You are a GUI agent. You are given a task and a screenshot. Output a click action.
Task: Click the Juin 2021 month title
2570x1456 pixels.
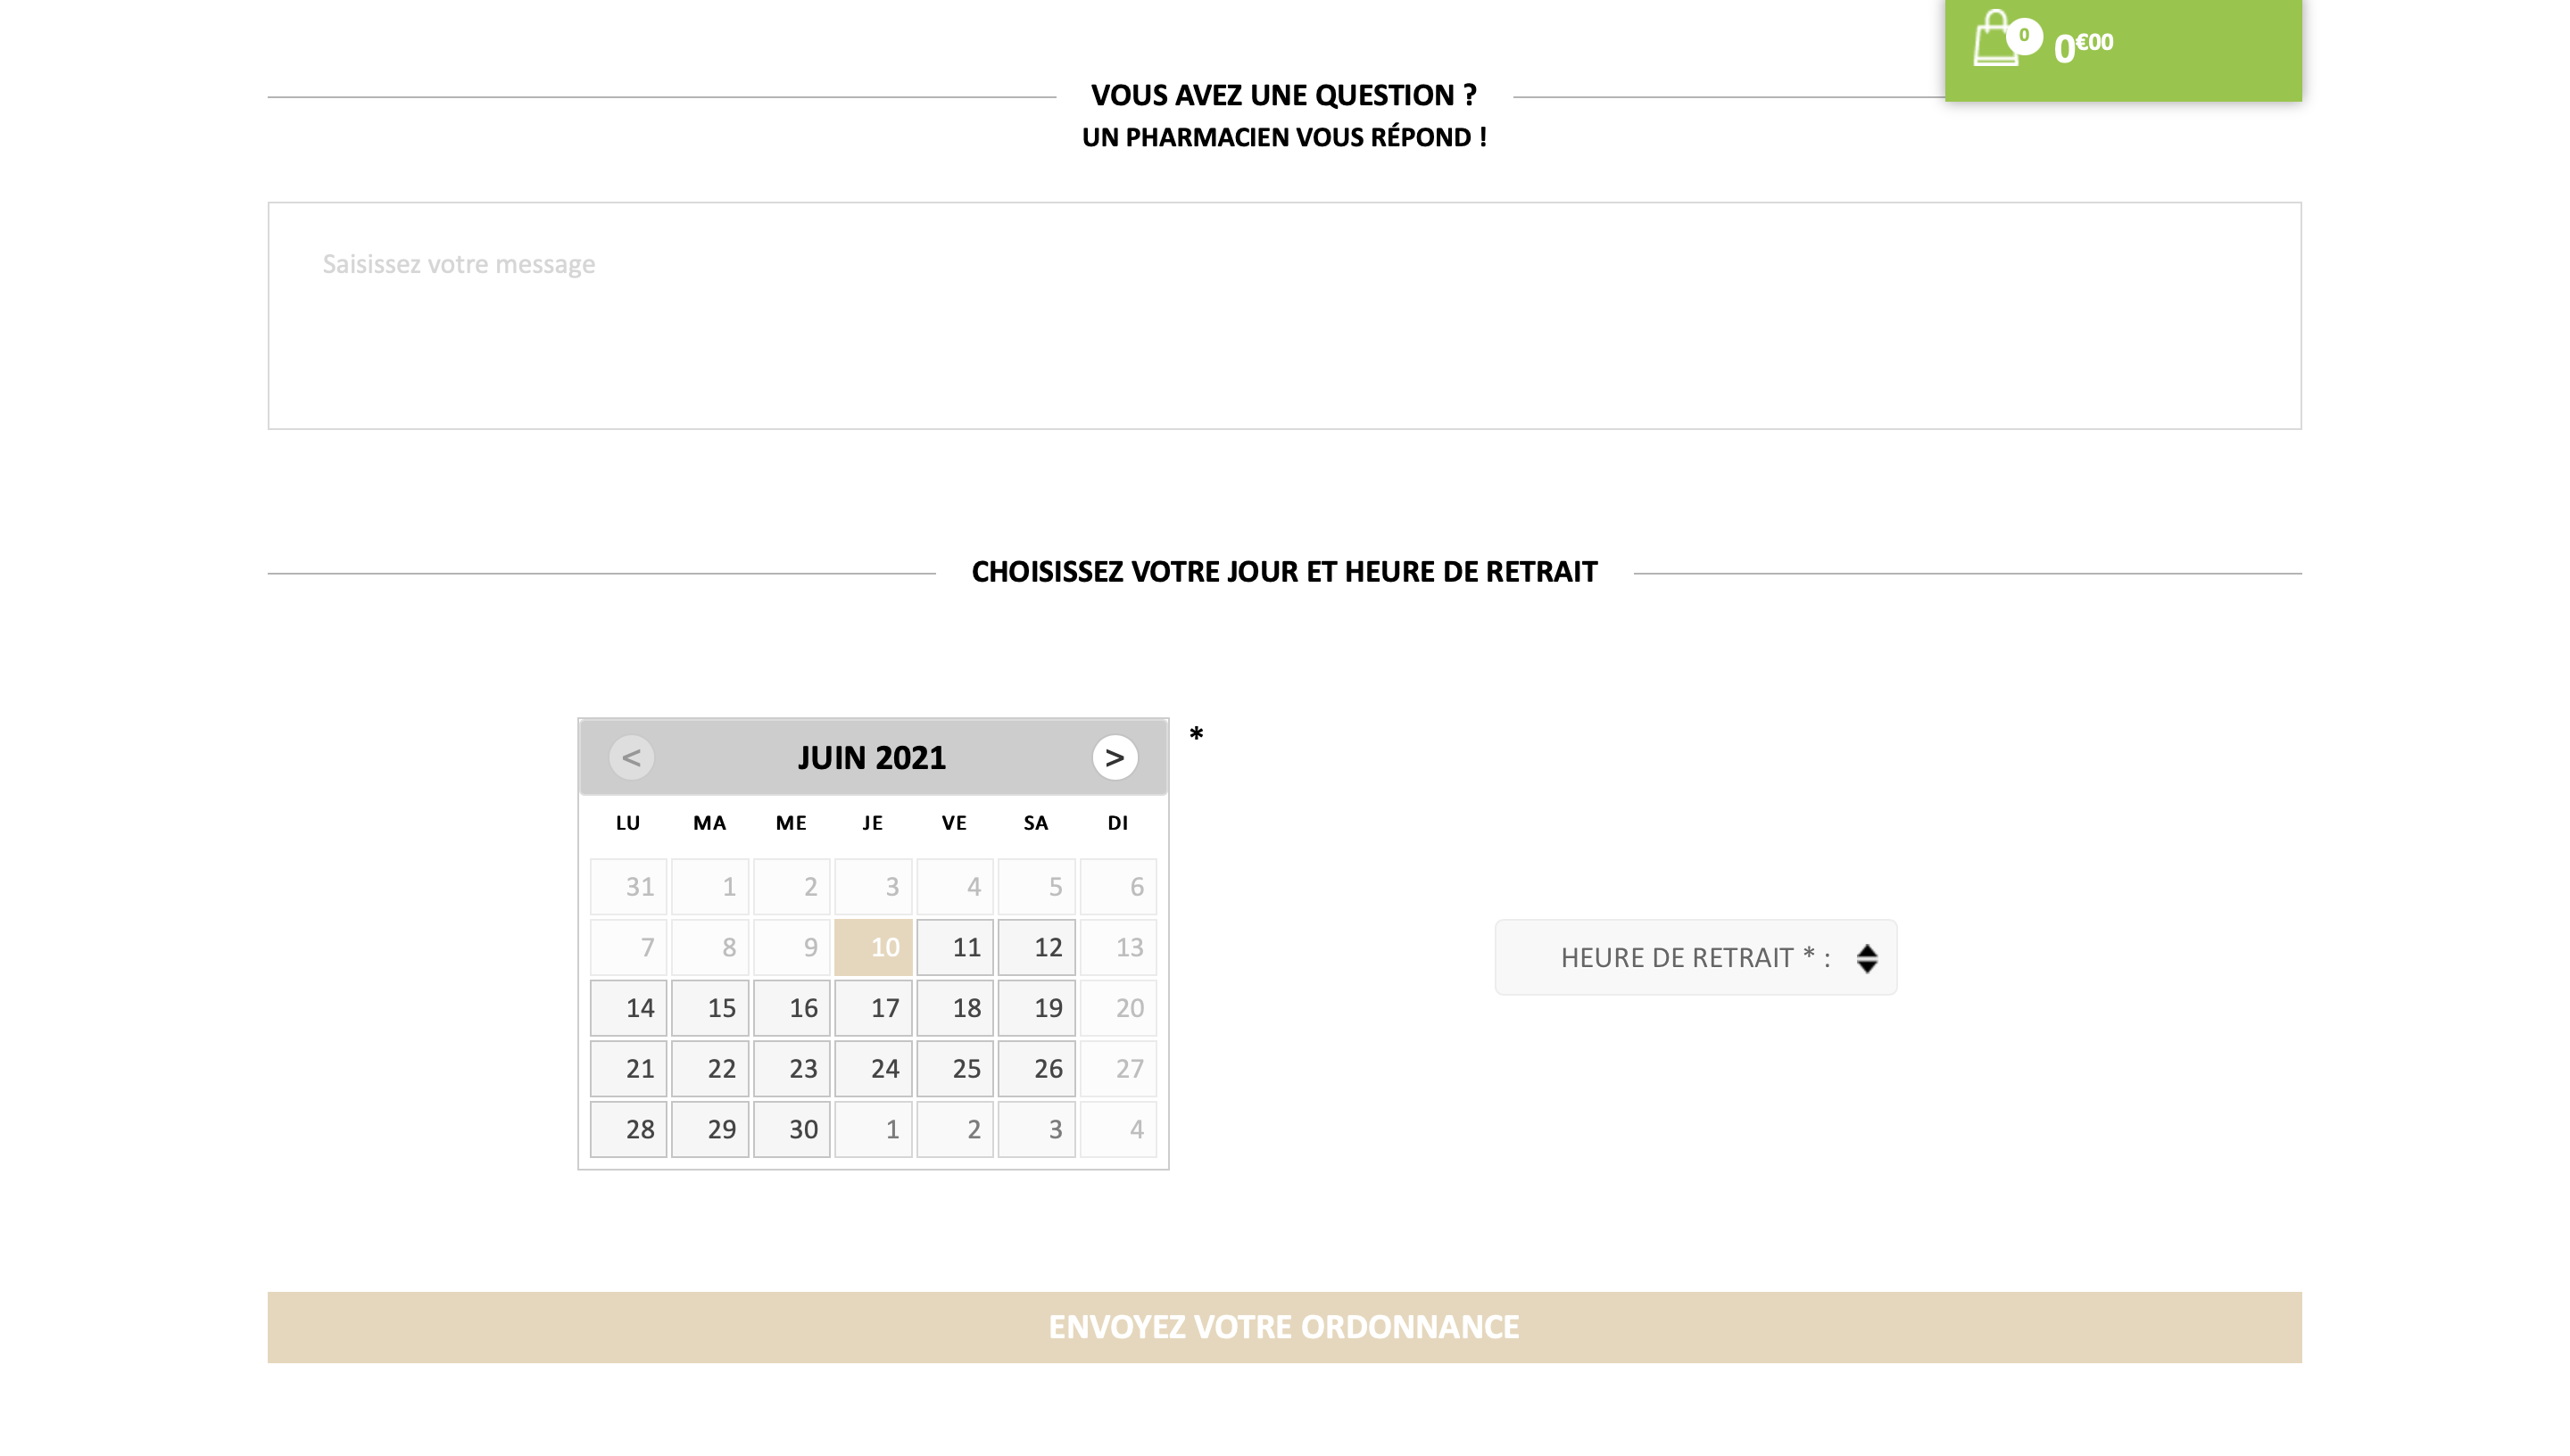pos(872,758)
